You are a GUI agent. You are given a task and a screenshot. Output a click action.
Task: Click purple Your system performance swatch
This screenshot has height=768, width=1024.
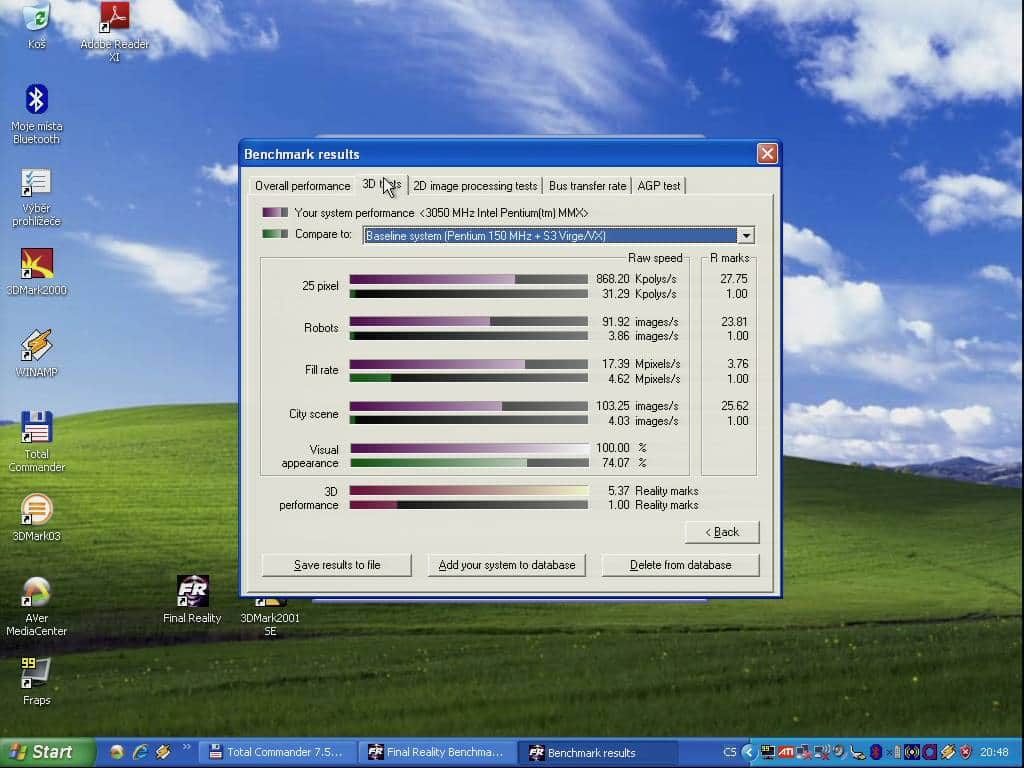click(x=275, y=212)
